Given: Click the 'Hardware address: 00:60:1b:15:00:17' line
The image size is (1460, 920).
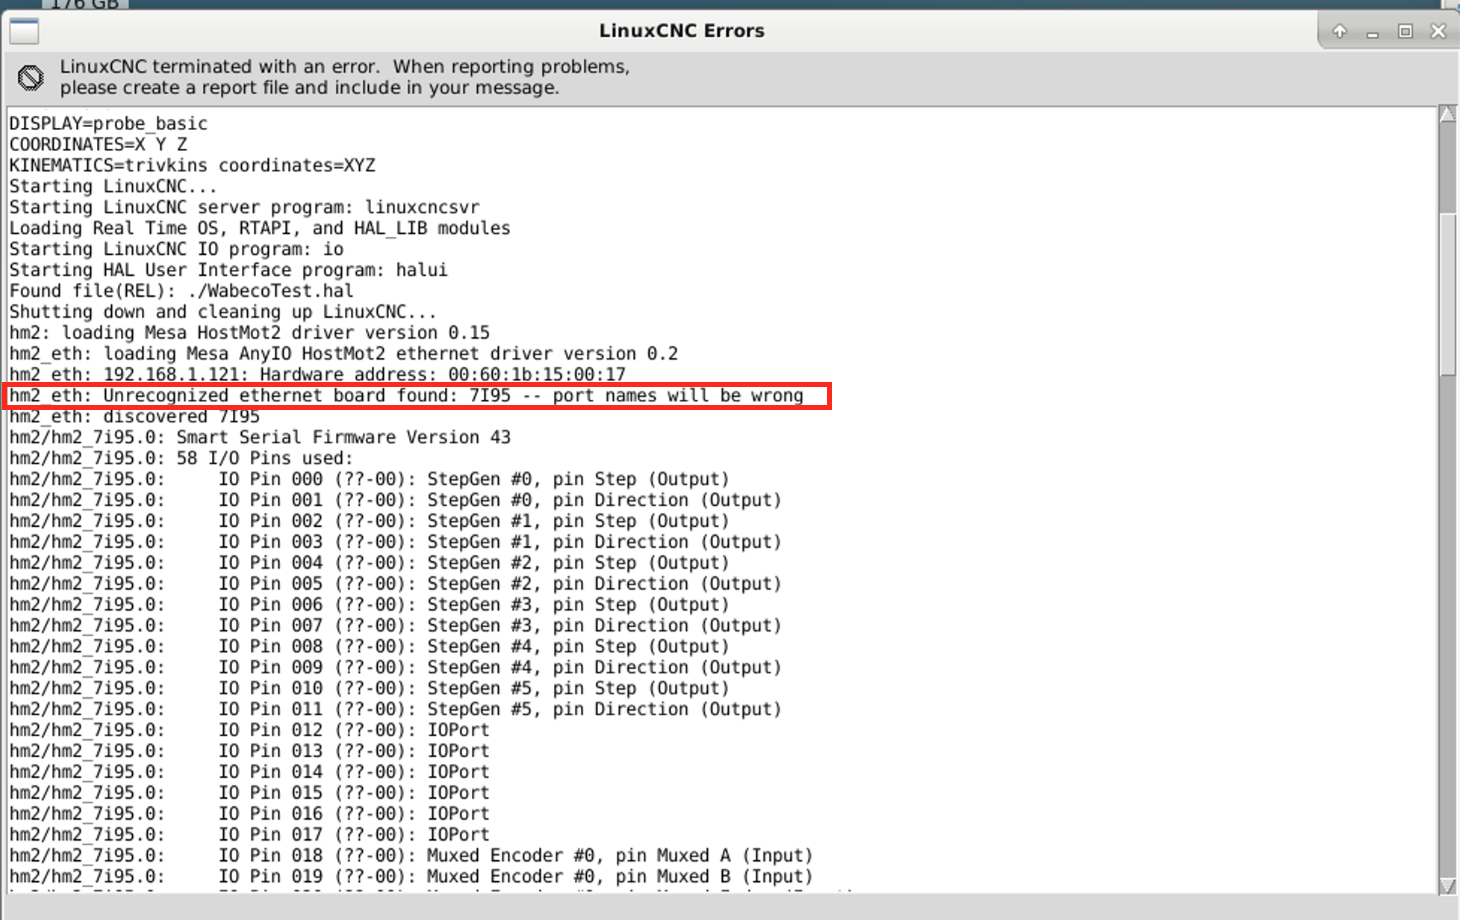Looking at the screenshot, I should pos(318,376).
